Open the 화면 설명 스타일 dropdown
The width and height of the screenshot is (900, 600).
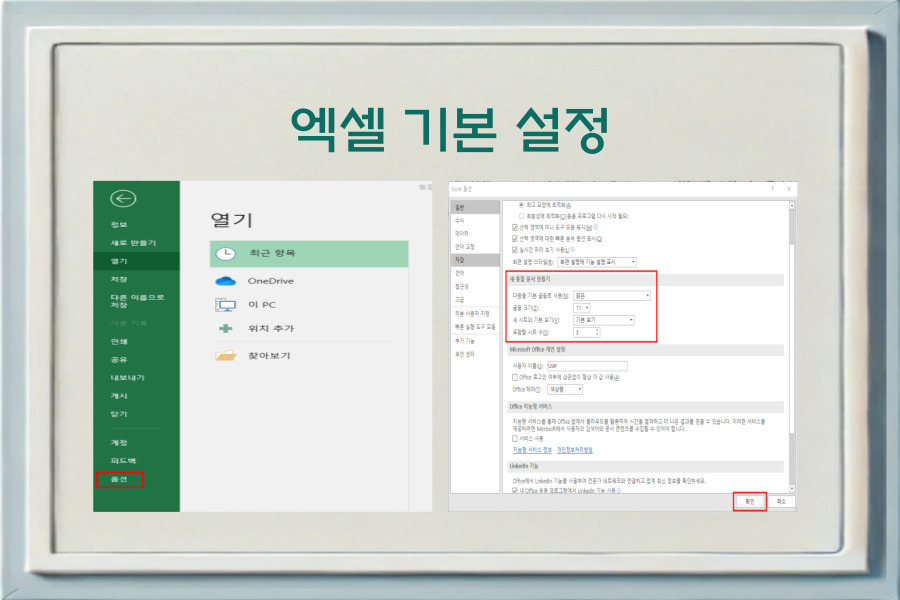597,262
